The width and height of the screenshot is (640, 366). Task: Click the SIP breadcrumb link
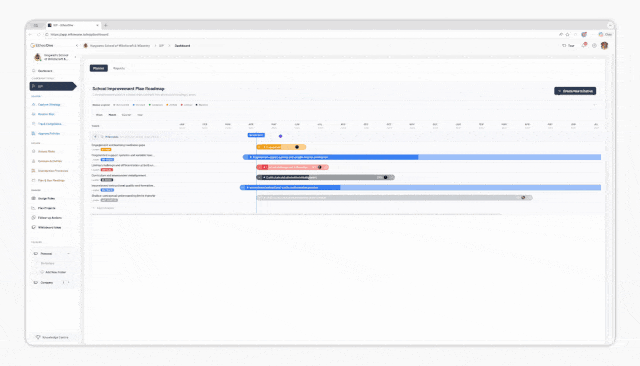(162, 46)
